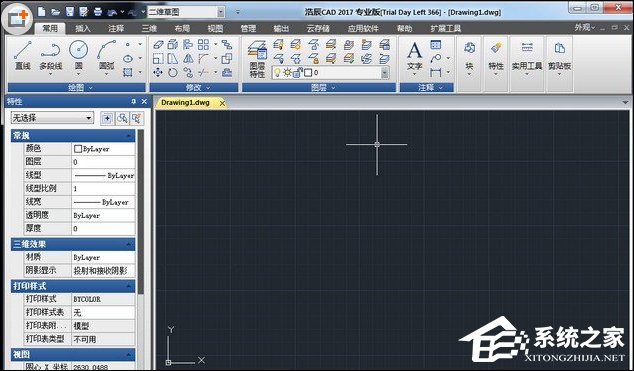
Task: Click the Open file folder icon
Action: 55,12
